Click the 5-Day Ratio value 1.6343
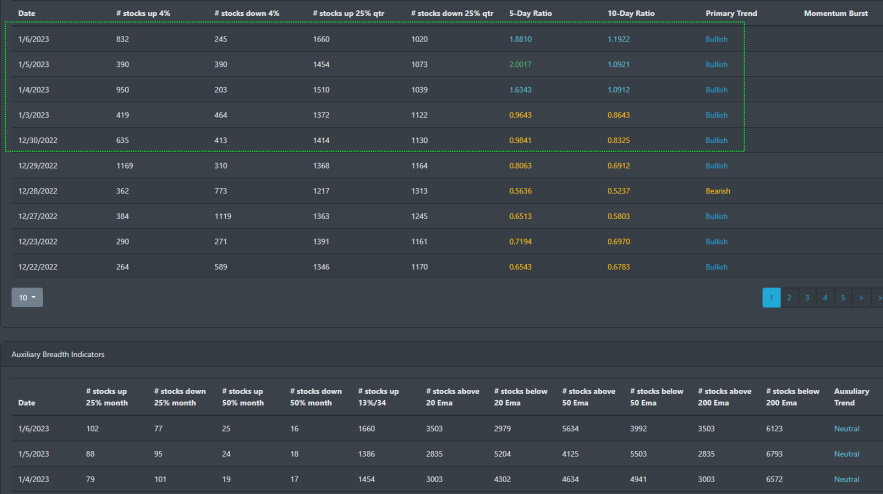Viewport: 883px width, 494px height. (x=520, y=90)
